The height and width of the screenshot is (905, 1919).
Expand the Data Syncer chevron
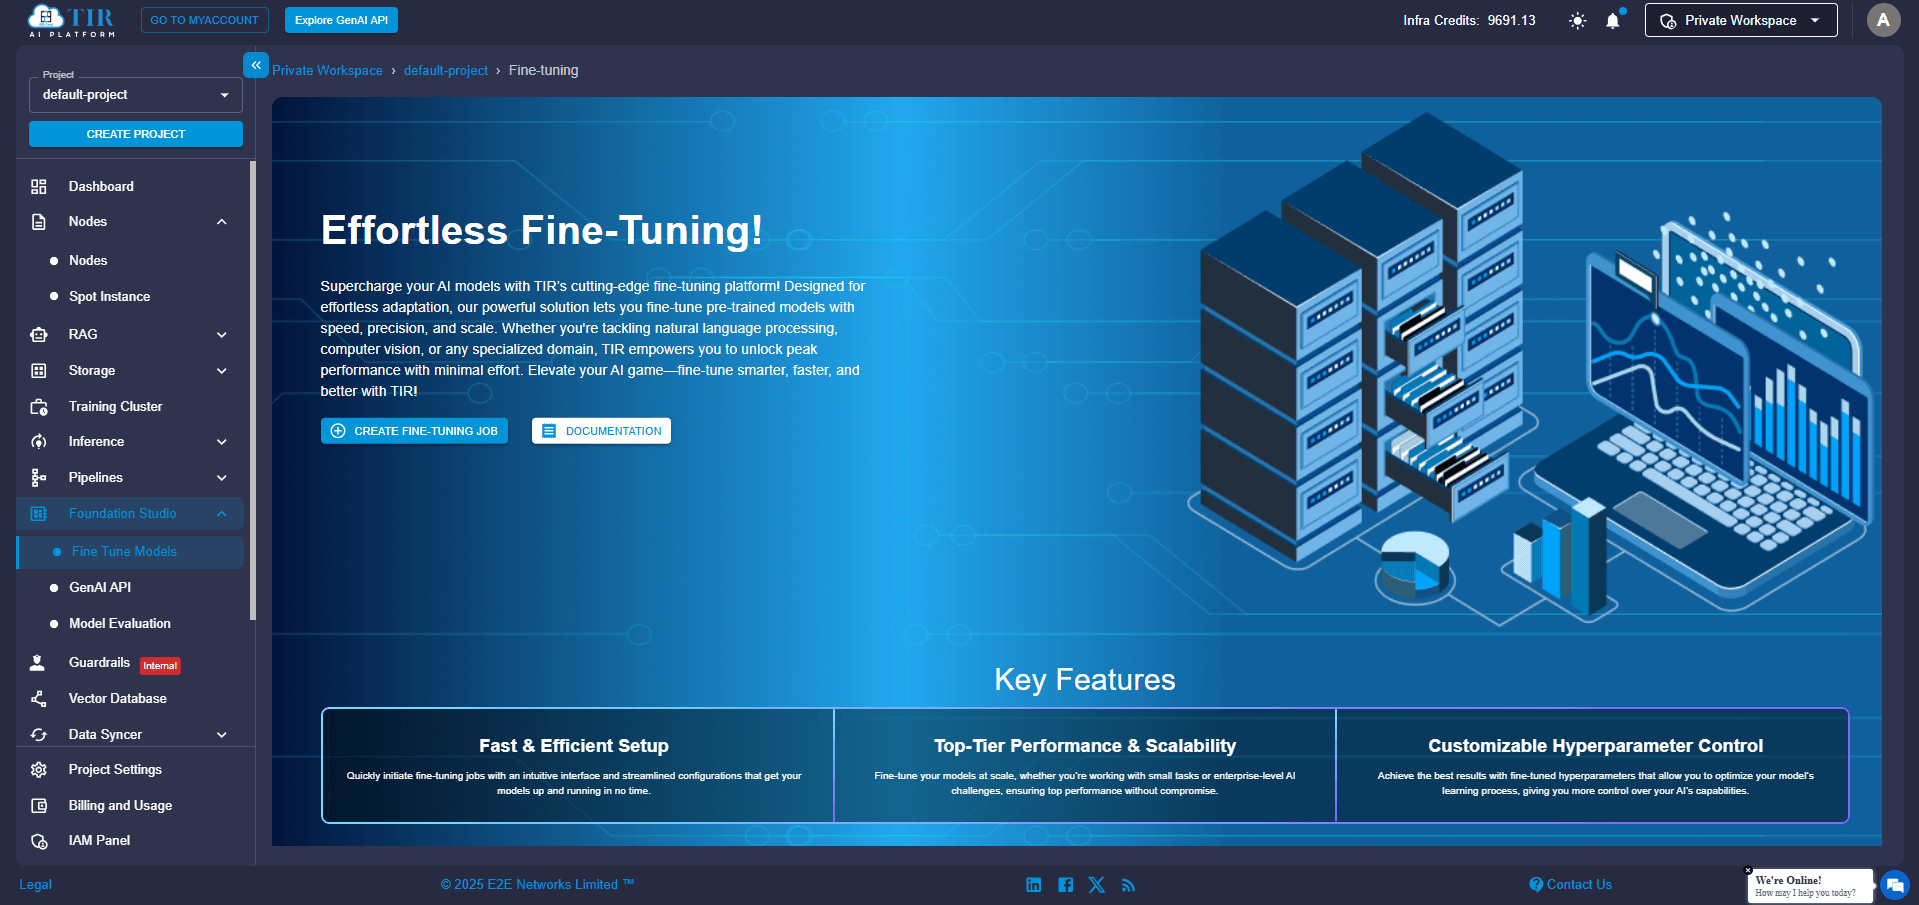(222, 735)
